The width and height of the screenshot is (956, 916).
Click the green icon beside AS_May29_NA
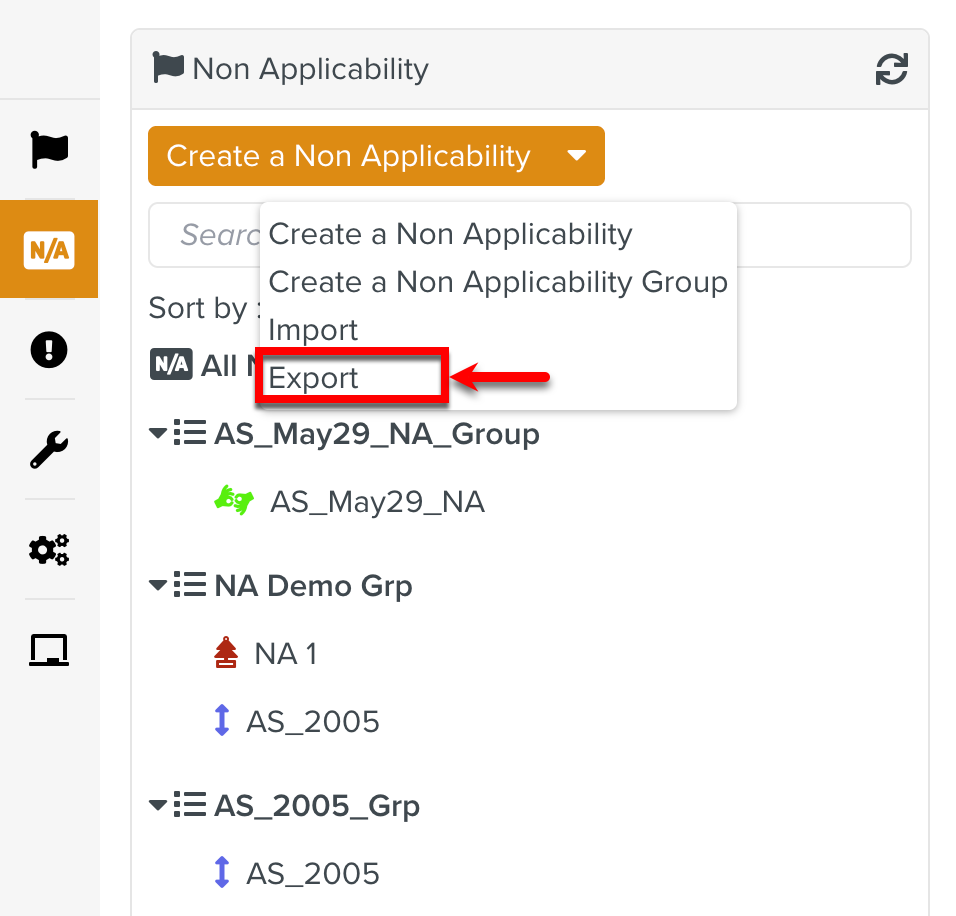(233, 501)
